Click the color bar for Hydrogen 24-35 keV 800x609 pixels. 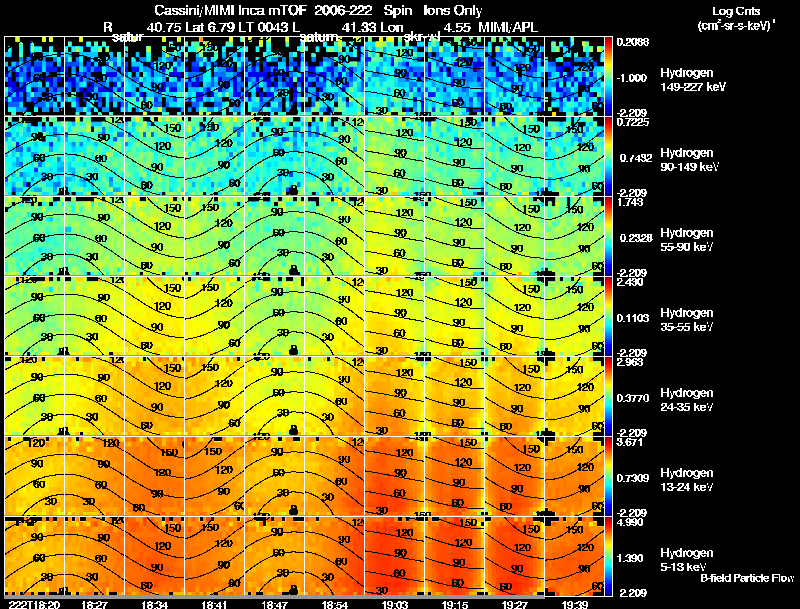pyautogui.click(x=608, y=396)
